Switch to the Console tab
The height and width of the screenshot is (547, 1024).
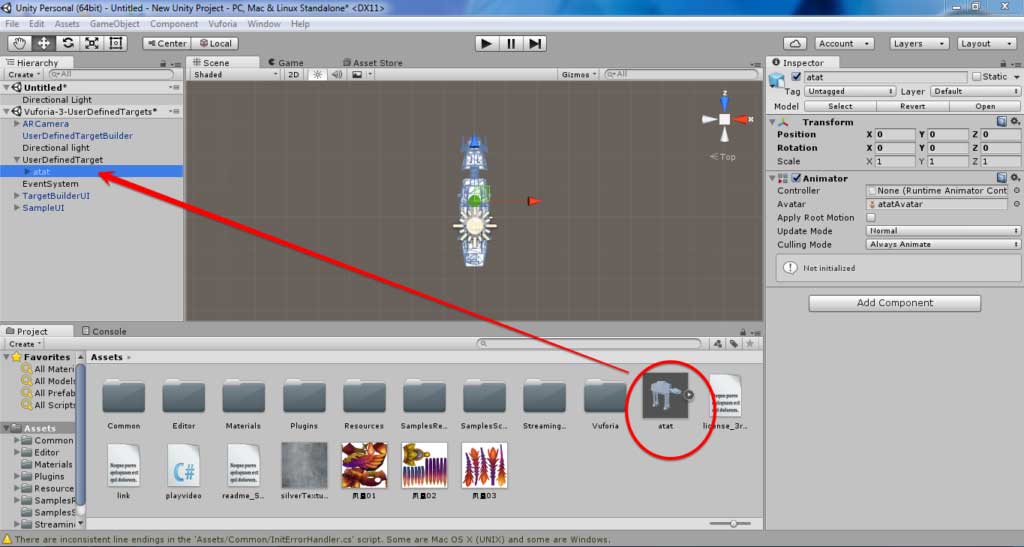[104, 331]
